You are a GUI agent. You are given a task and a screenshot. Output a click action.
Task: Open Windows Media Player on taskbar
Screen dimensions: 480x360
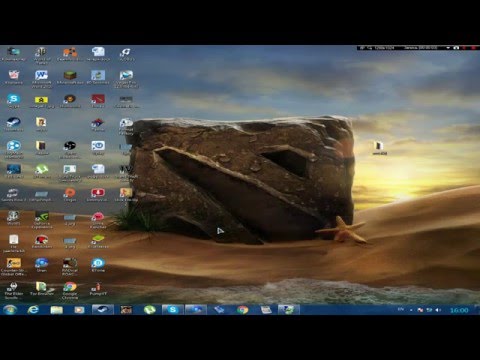click(79, 310)
